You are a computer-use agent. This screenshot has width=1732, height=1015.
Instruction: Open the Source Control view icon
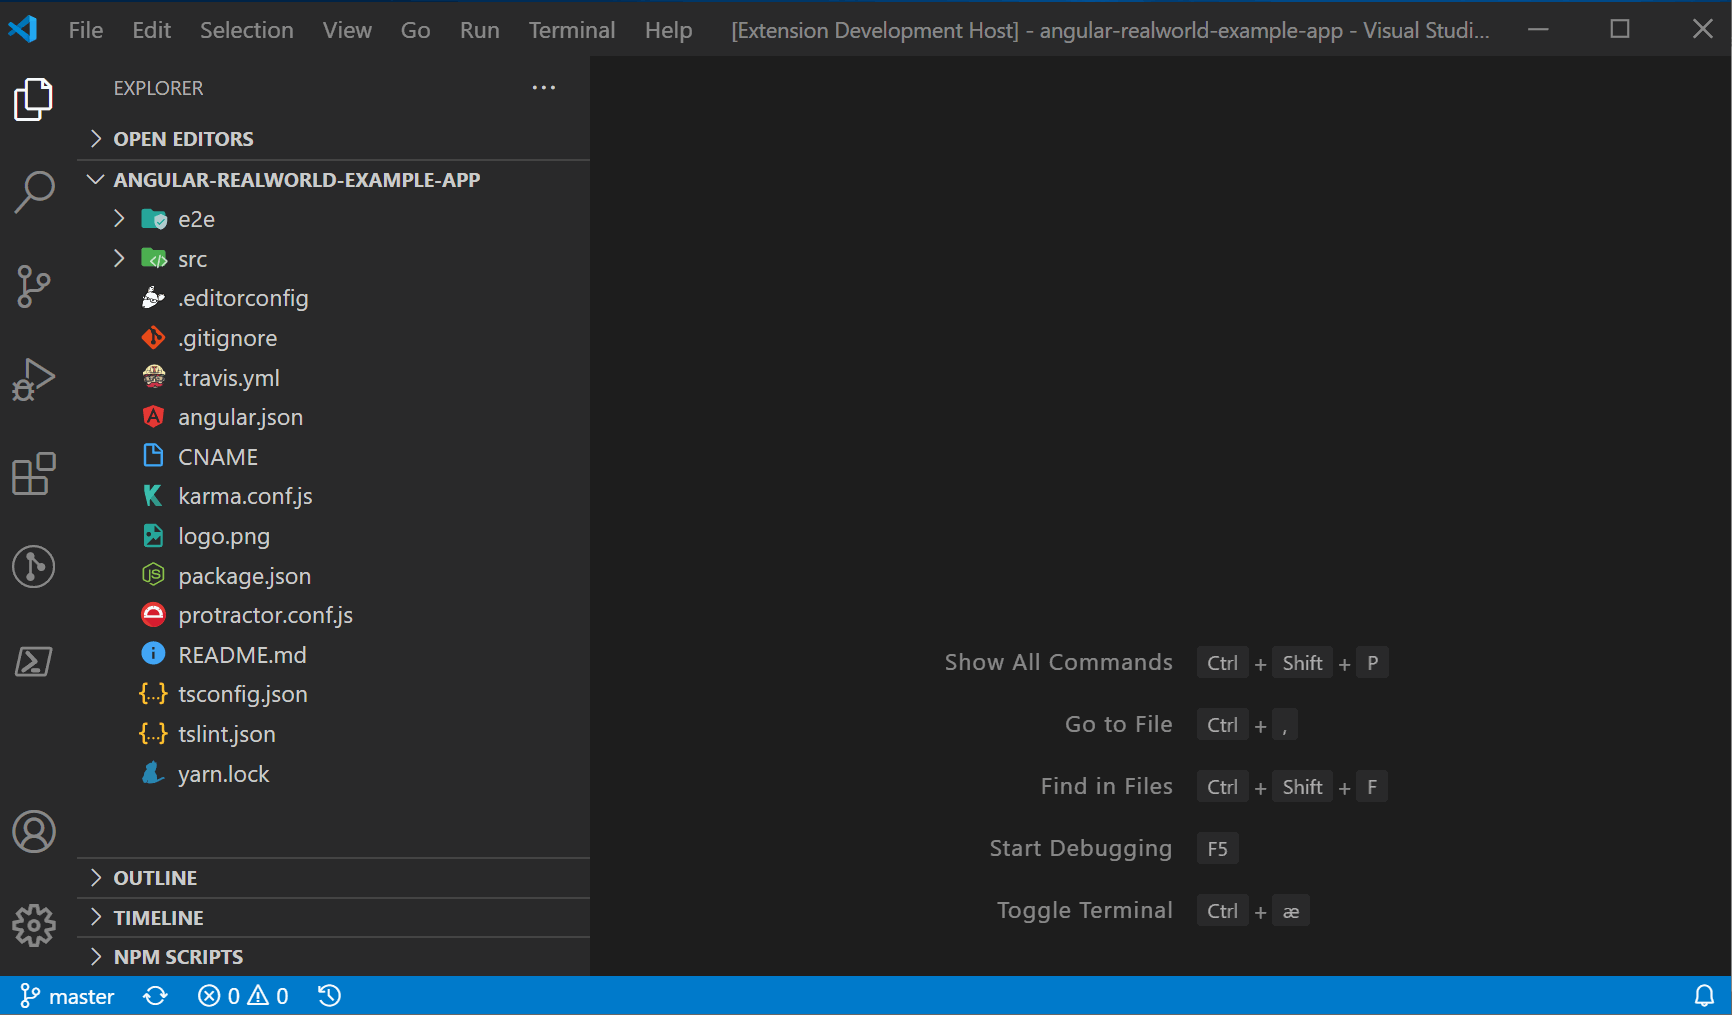point(34,286)
